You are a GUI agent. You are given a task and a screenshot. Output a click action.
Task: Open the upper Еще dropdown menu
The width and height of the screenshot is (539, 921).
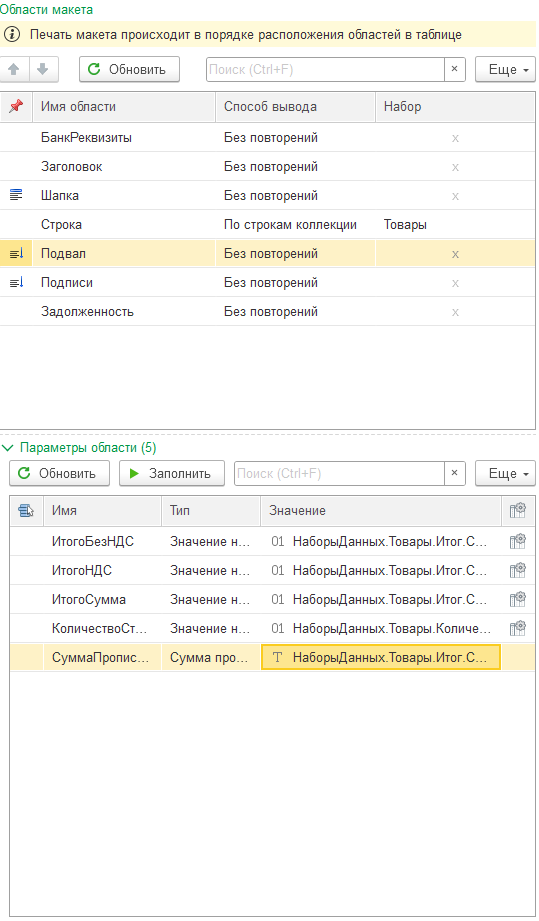505,69
